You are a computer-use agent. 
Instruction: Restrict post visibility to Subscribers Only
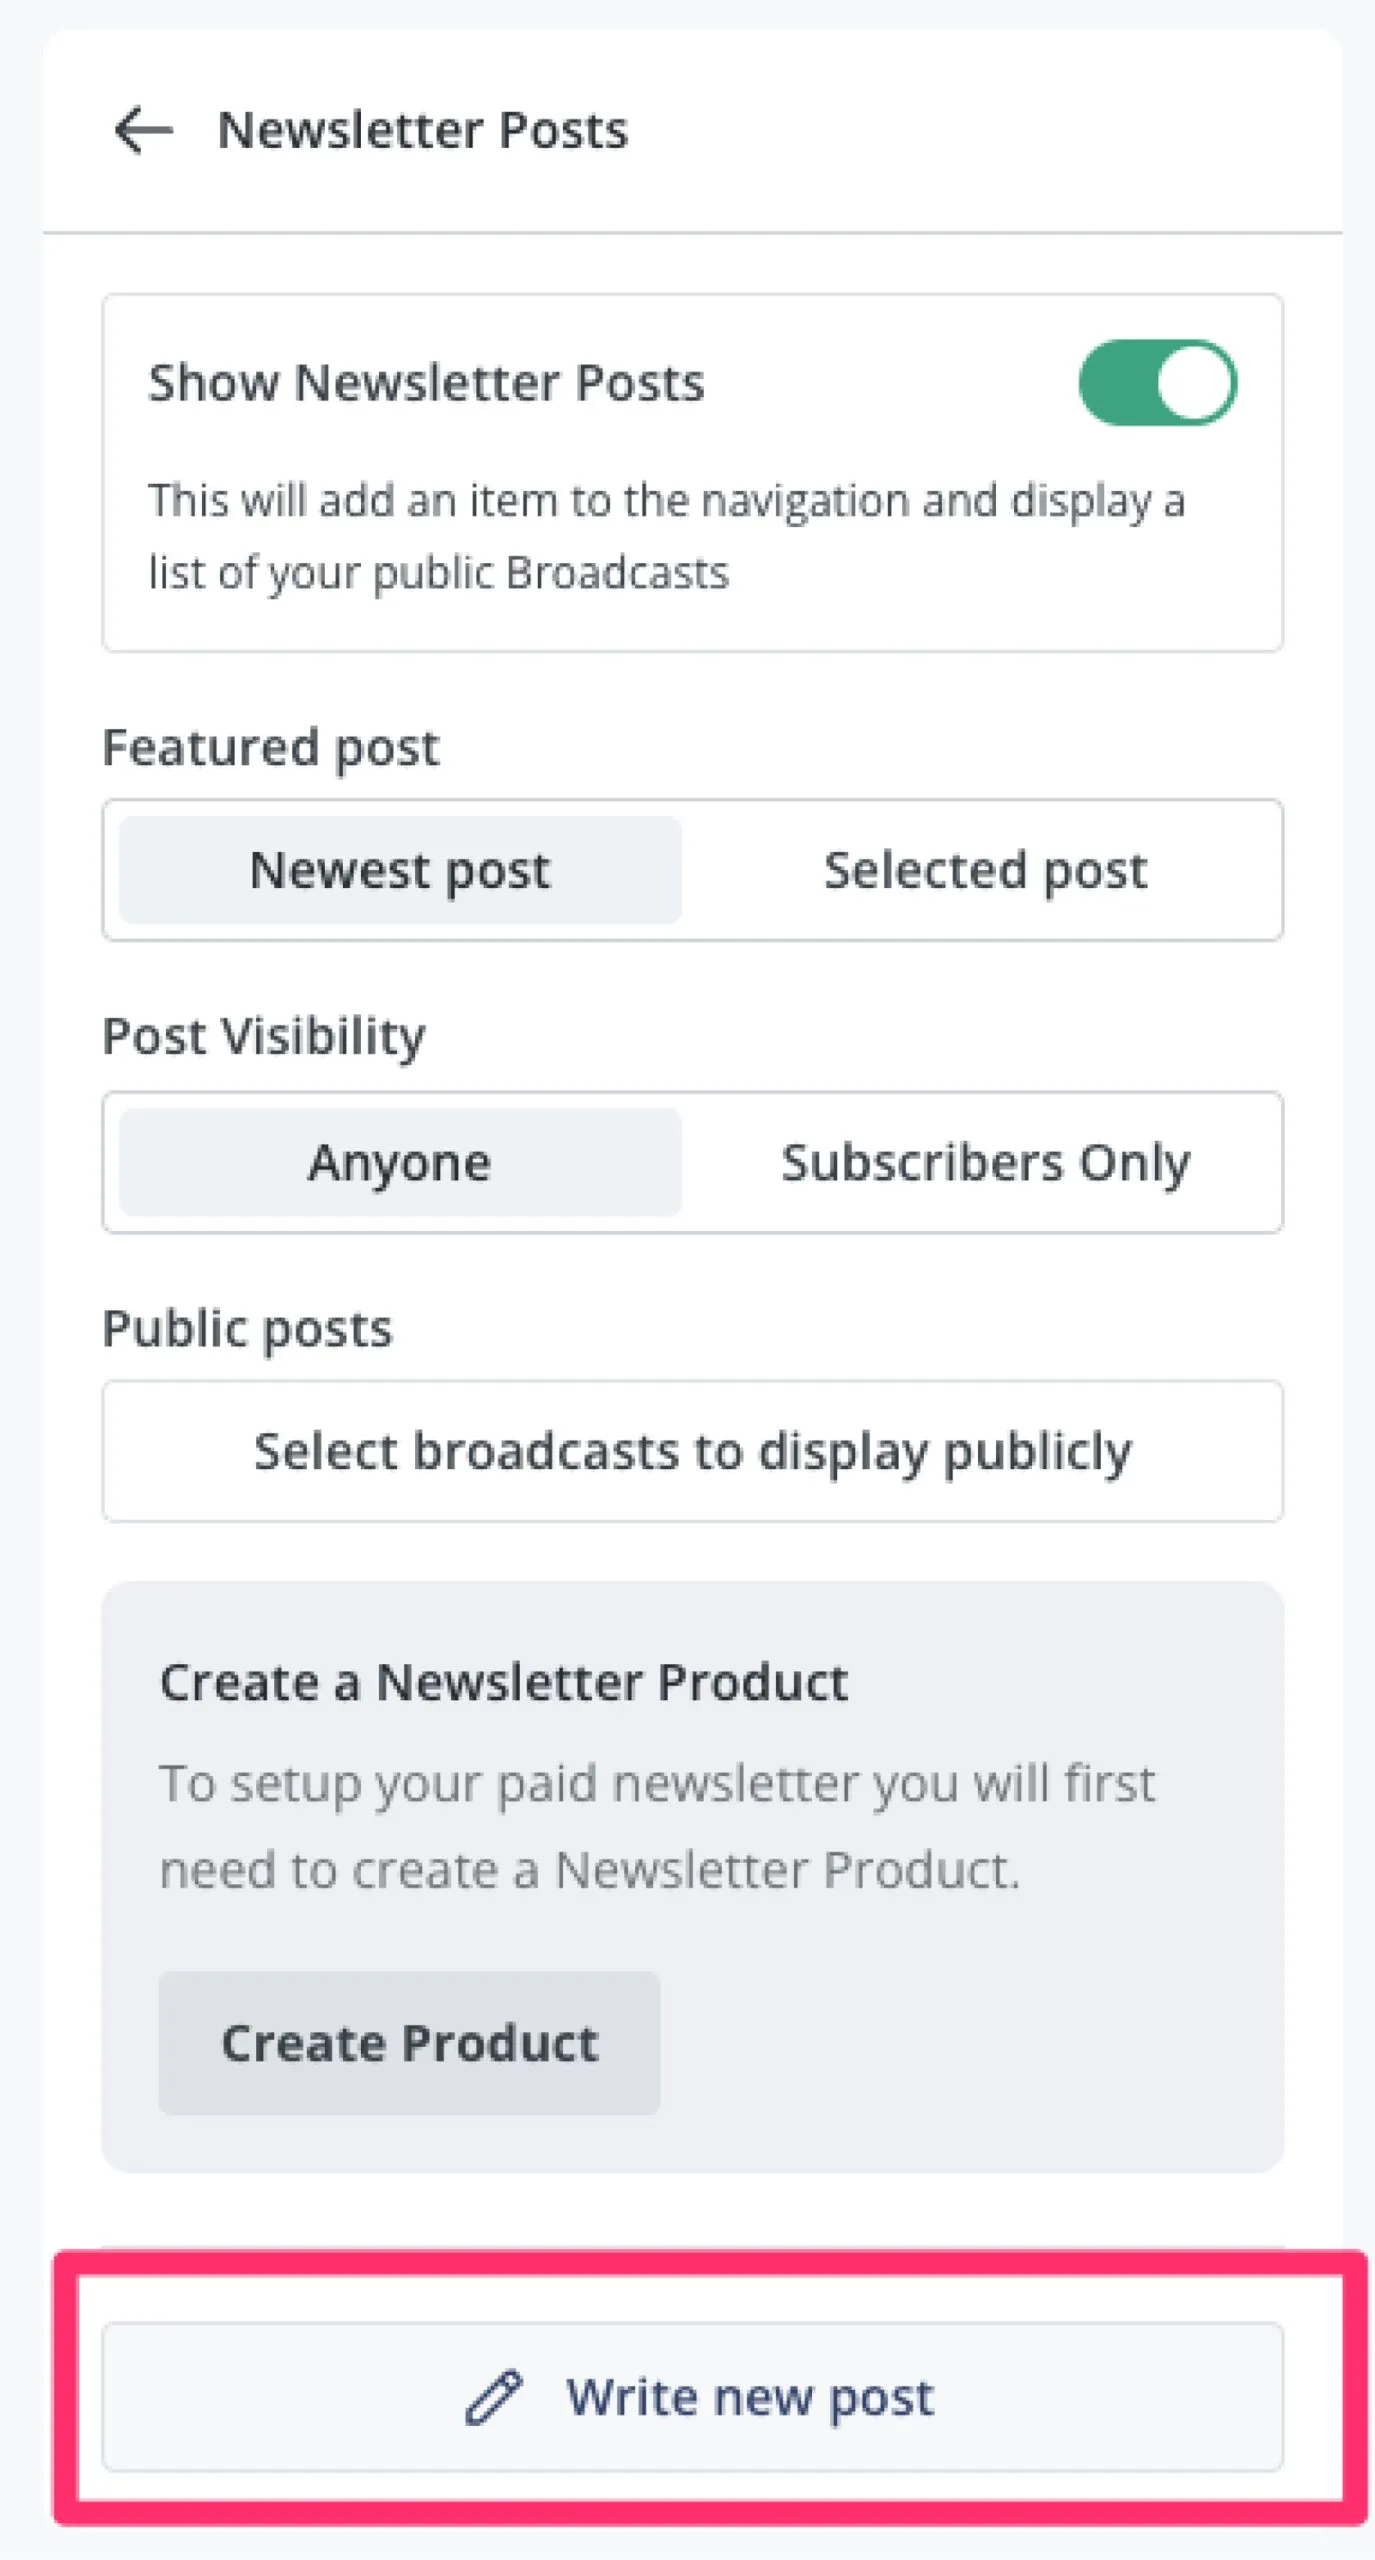985,1162
